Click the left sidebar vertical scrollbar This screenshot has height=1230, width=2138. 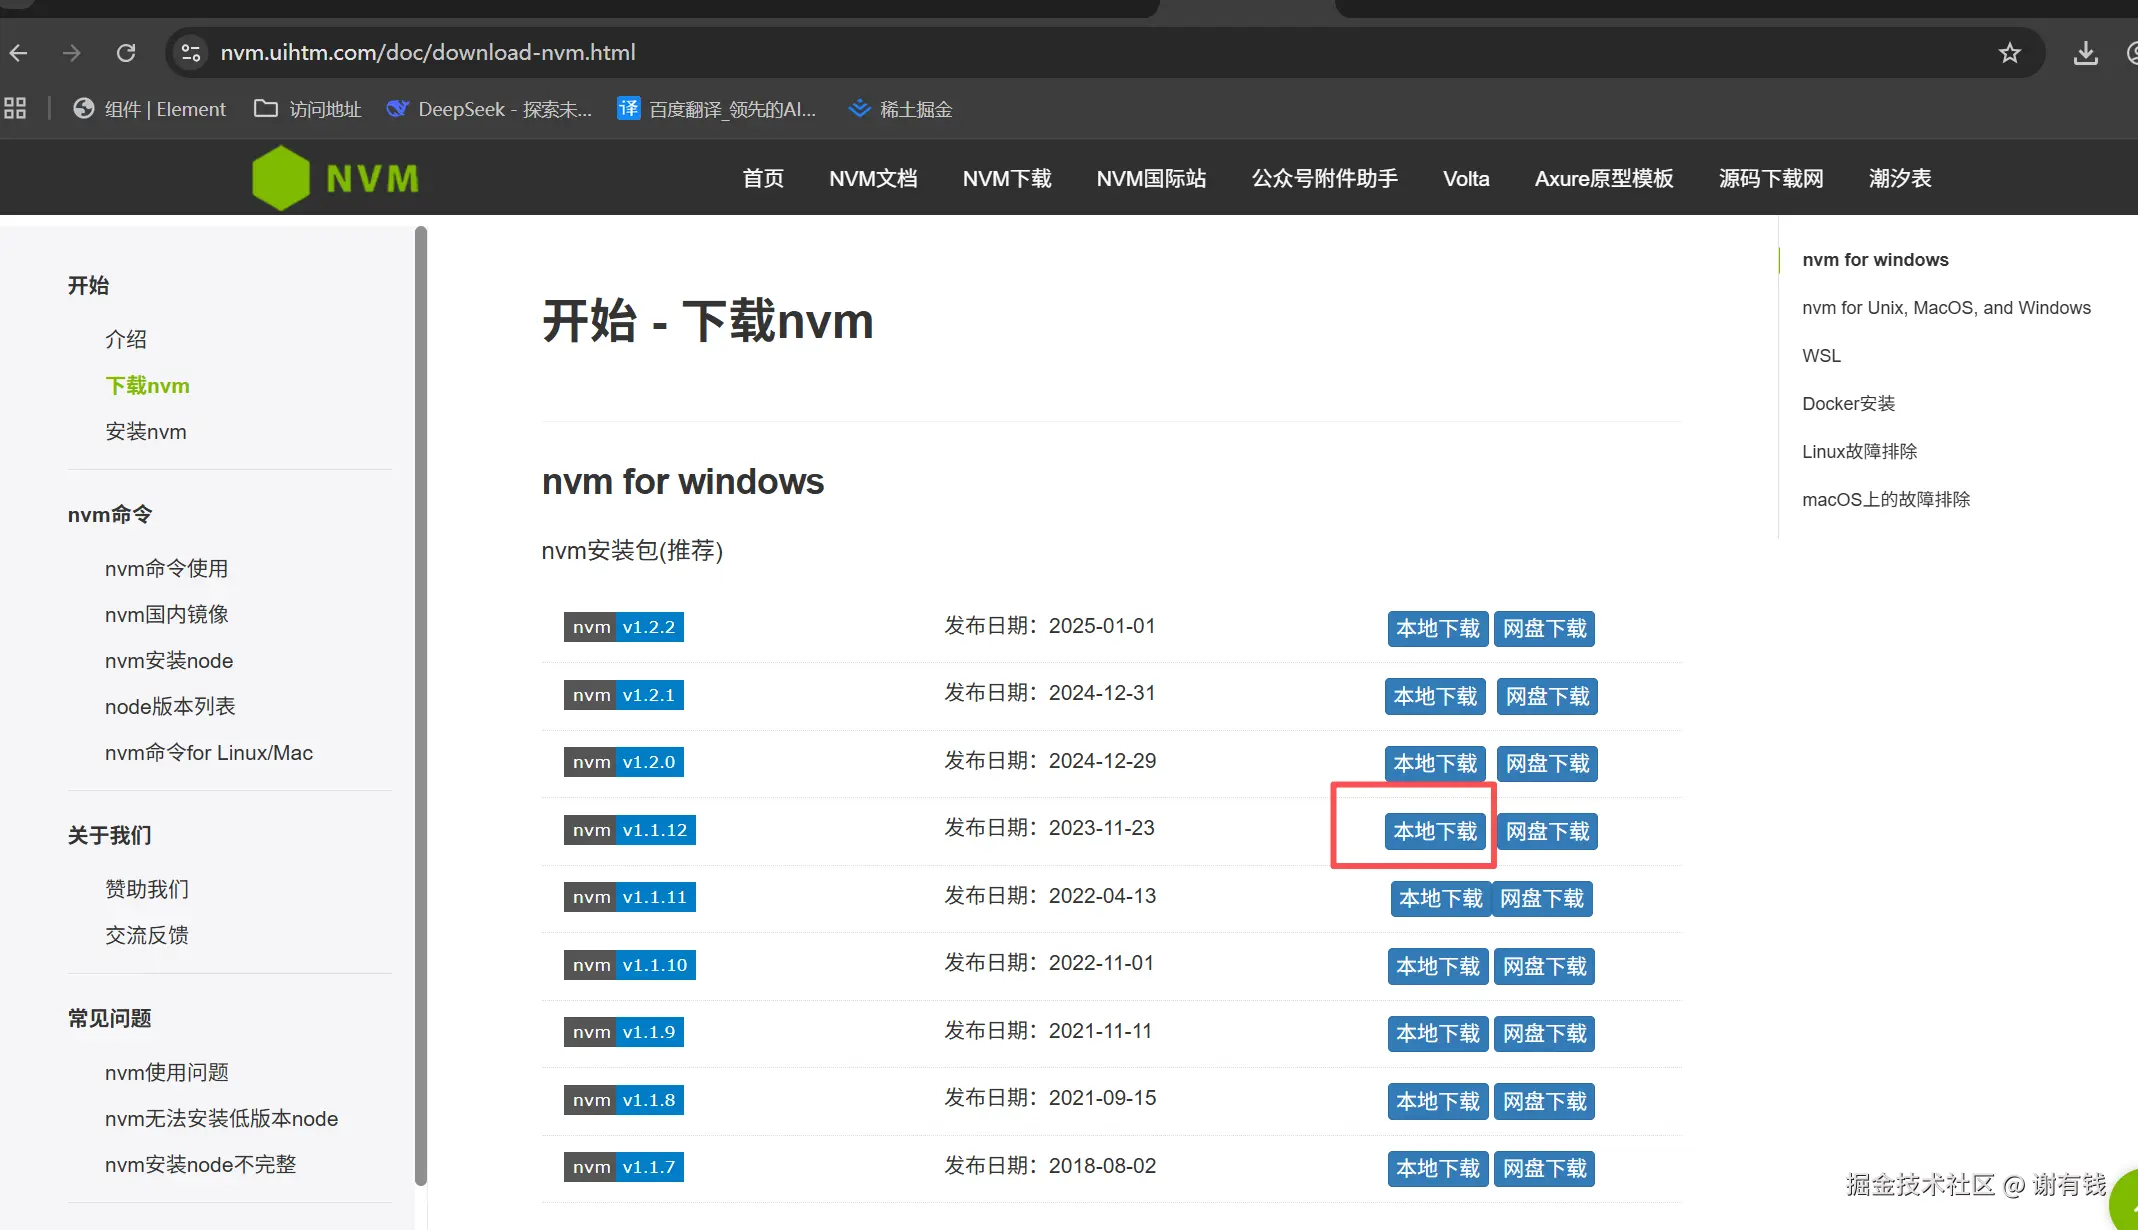(x=421, y=700)
